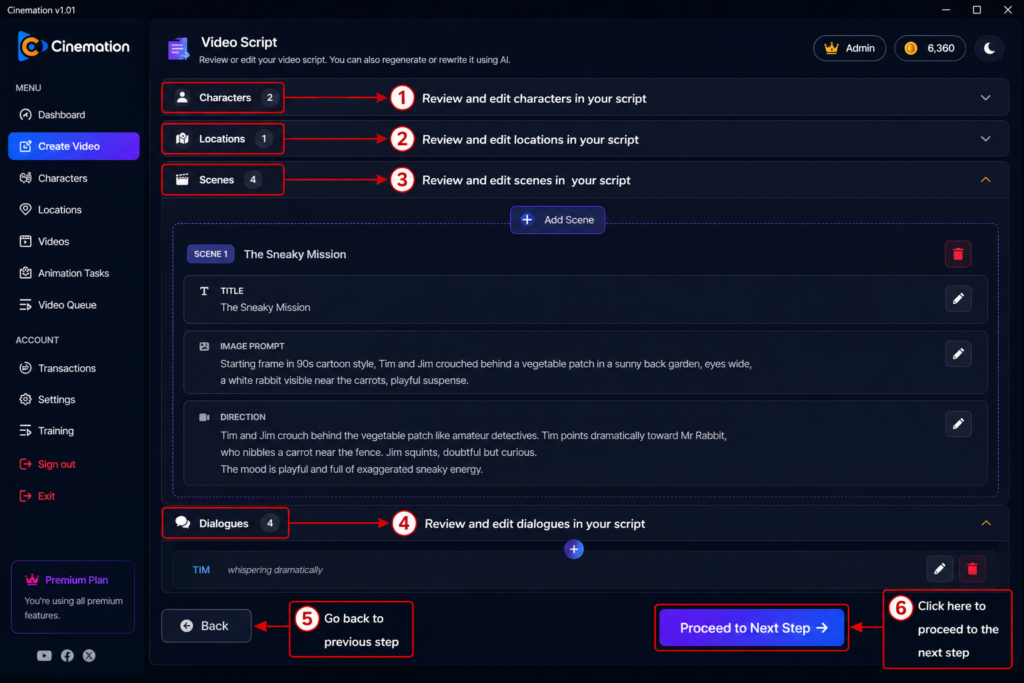The width and height of the screenshot is (1024, 683).
Task: Delete TIM's dialogue with the trash icon
Action: 972,569
